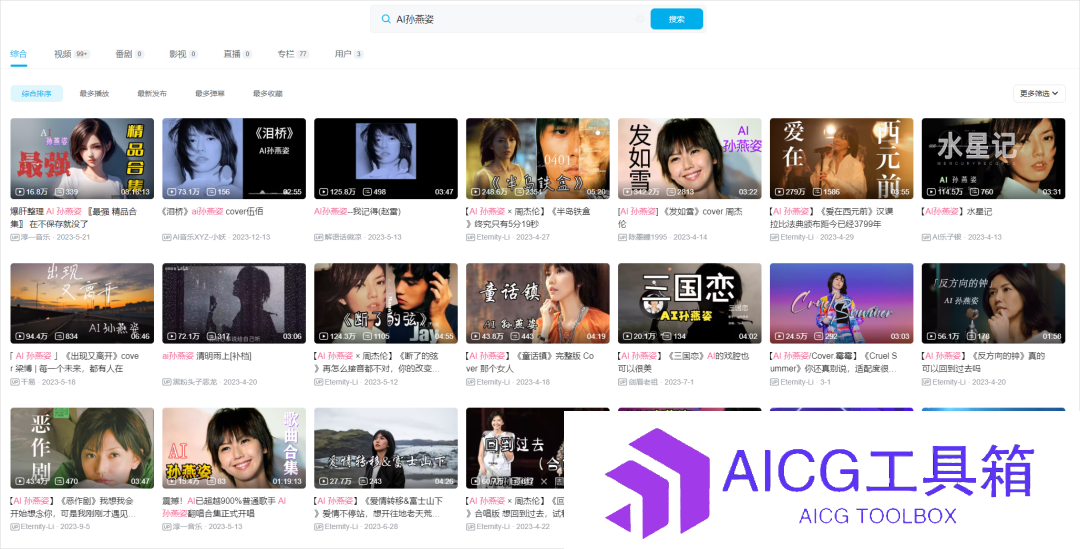
Task: Open the 最强 精品合集 video thumbnail
Action: pos(82,158)
